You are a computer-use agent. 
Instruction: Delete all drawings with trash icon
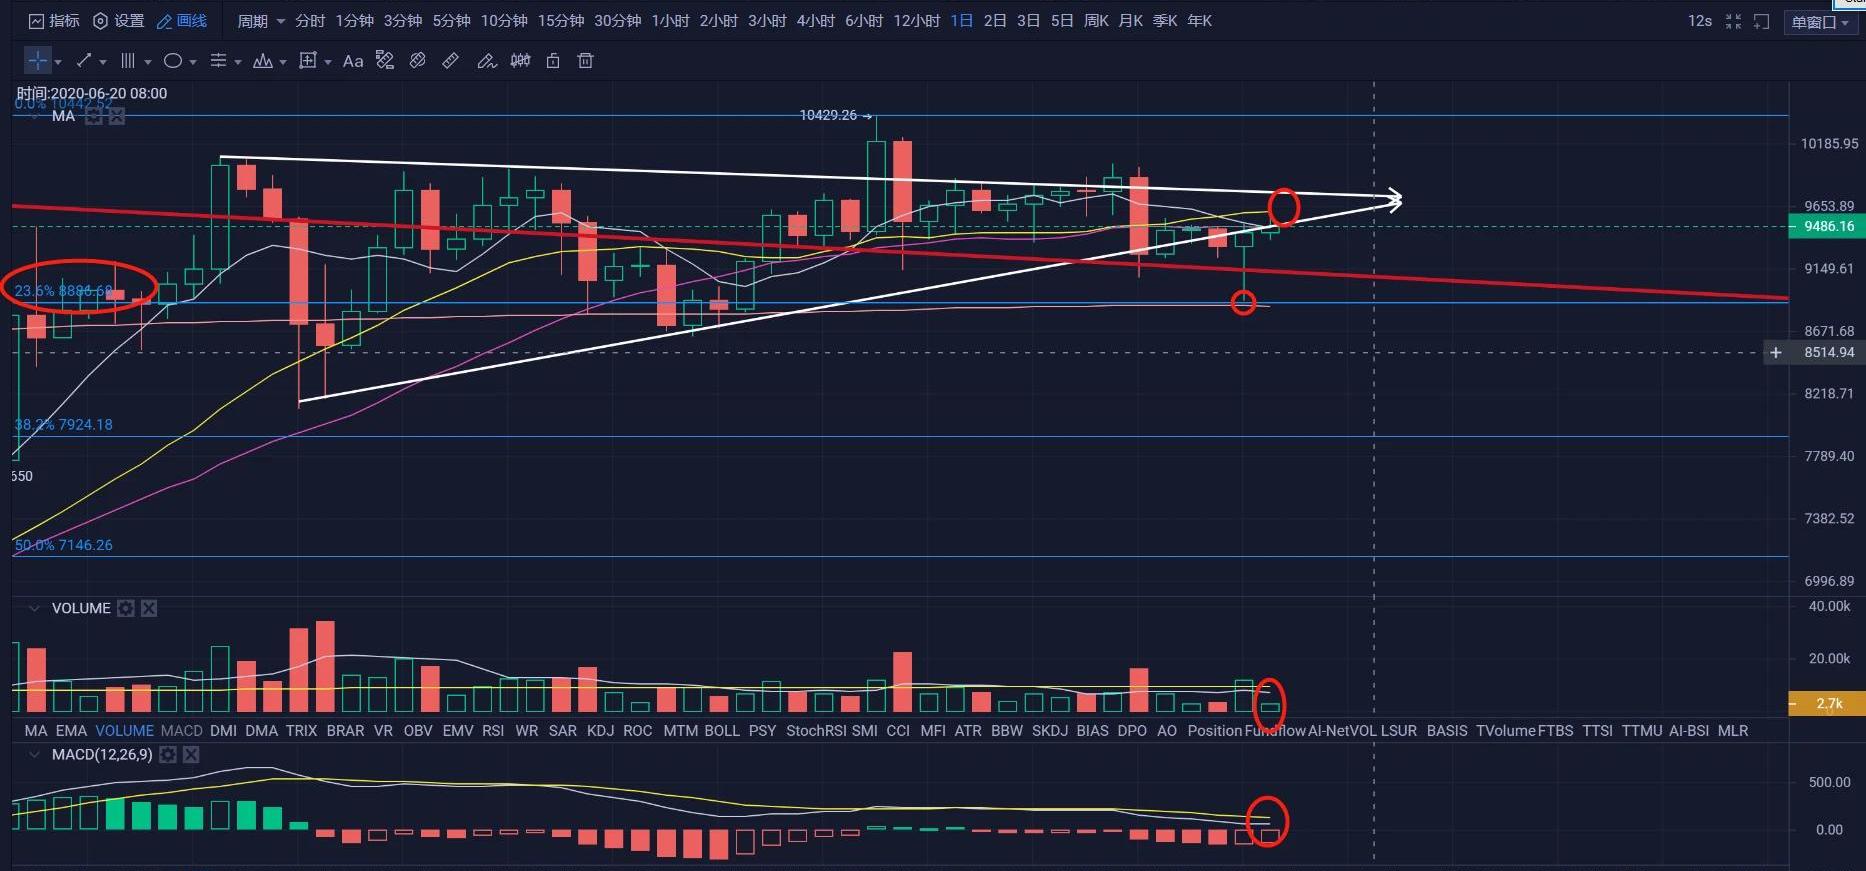586,61
